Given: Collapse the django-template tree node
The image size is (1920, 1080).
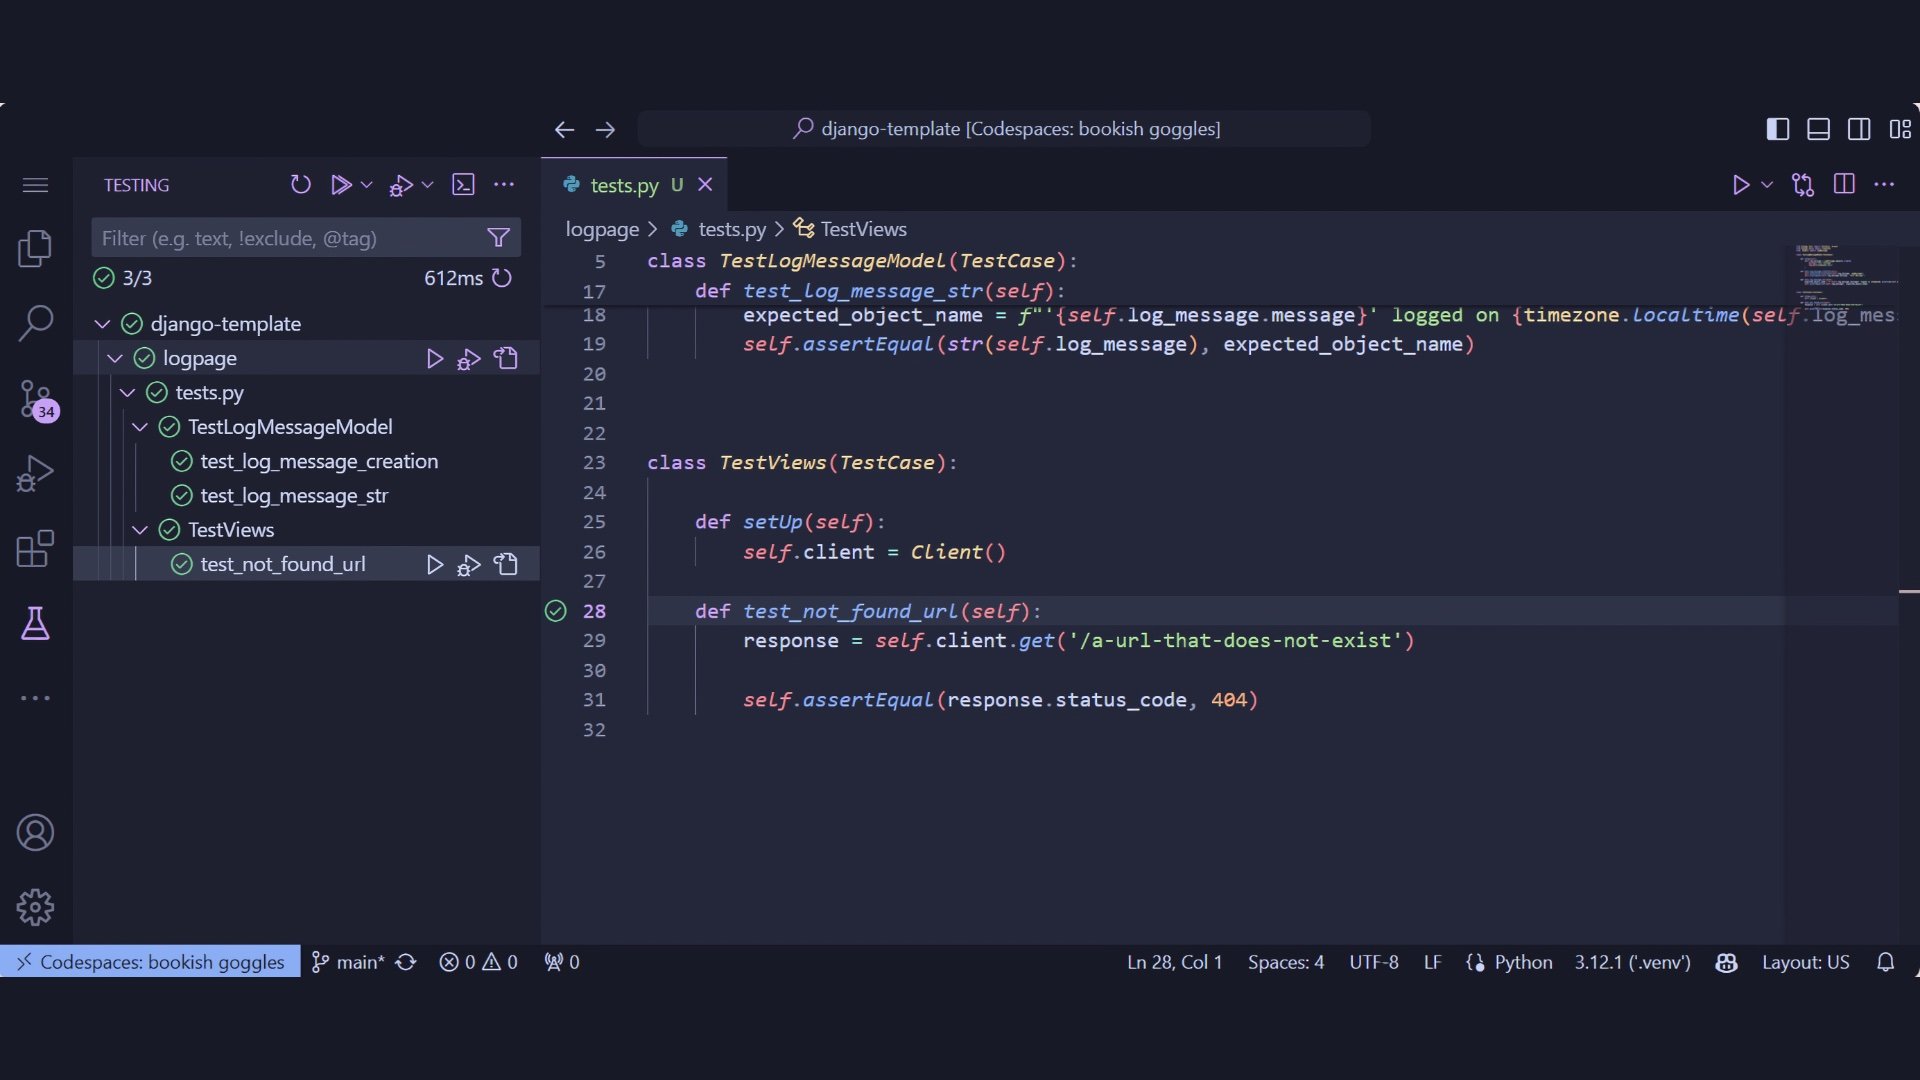Looking at the screenshot, I should (x=102, y=324).
